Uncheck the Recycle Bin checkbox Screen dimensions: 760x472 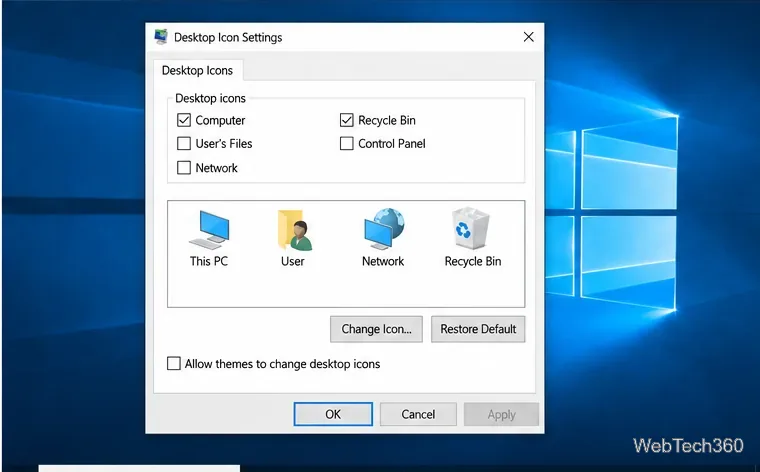pos(347,120)
